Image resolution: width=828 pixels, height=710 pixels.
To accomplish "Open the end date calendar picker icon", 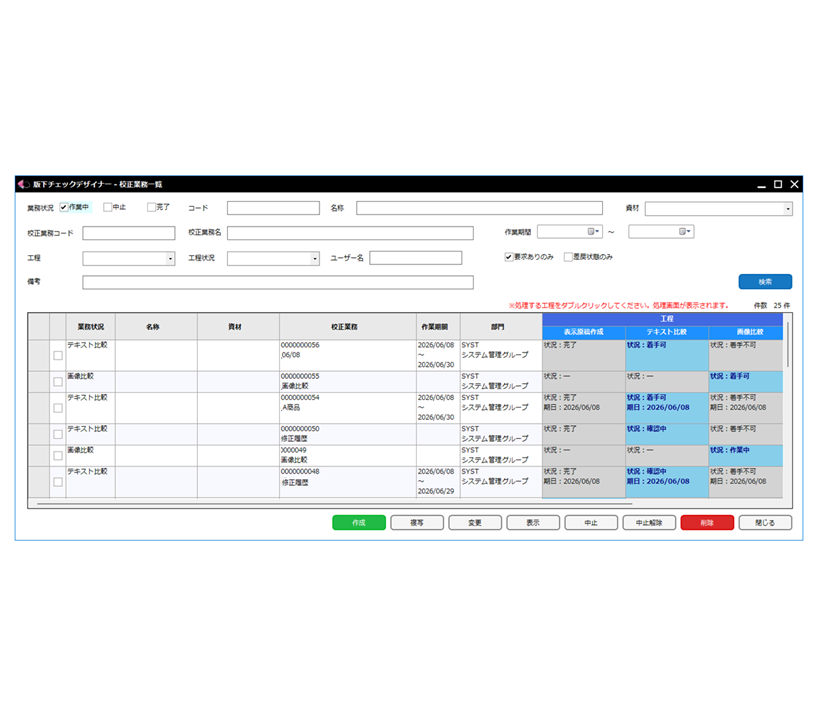I will (684, 231).
